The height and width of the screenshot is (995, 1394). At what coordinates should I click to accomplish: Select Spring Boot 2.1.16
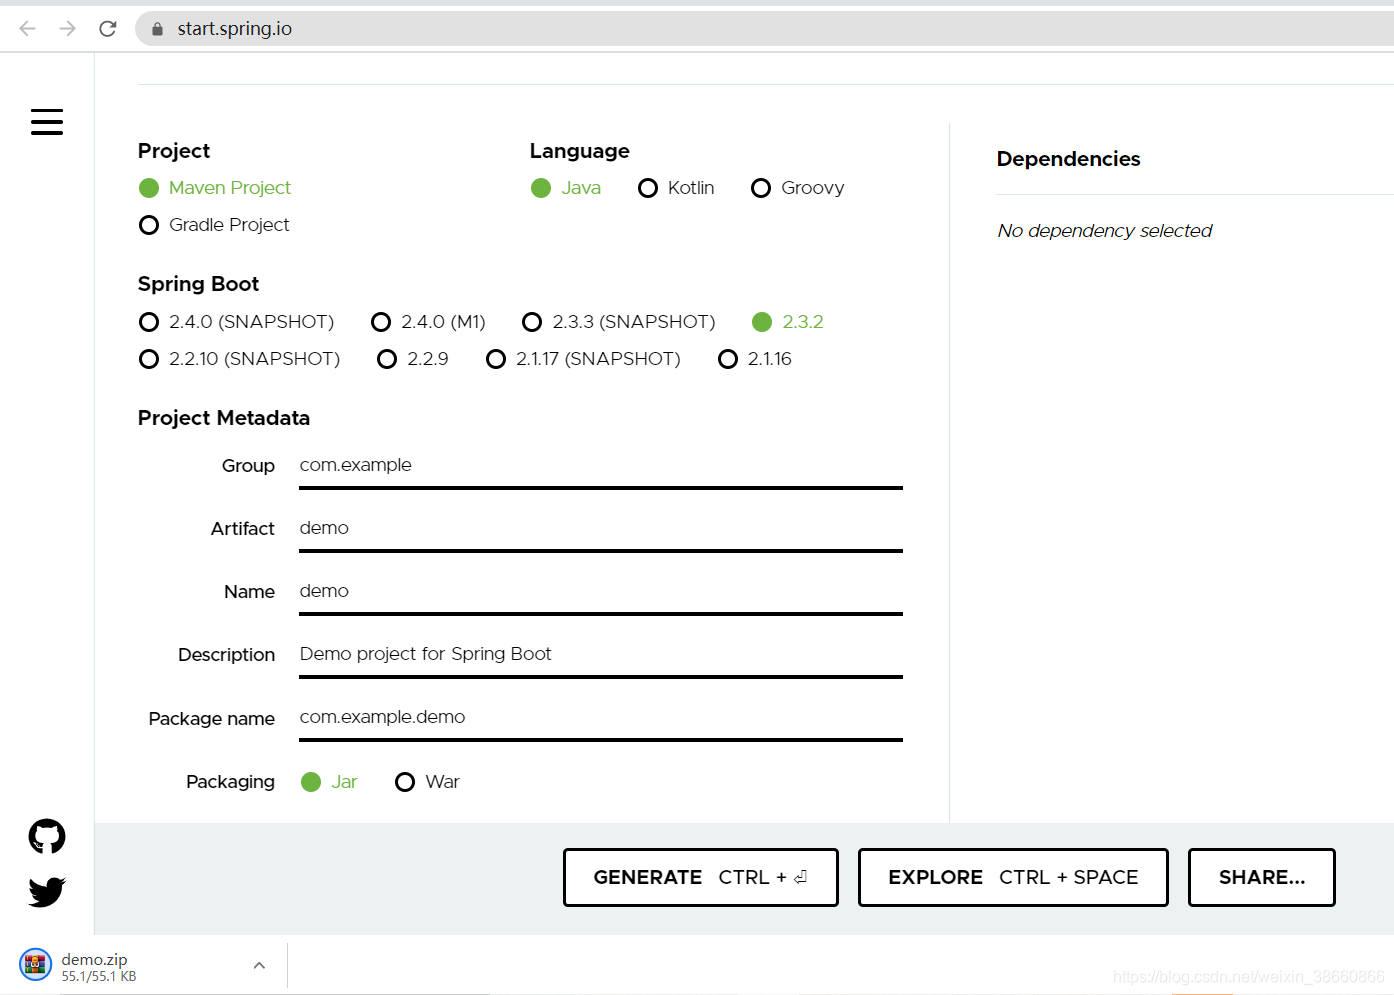755,359
